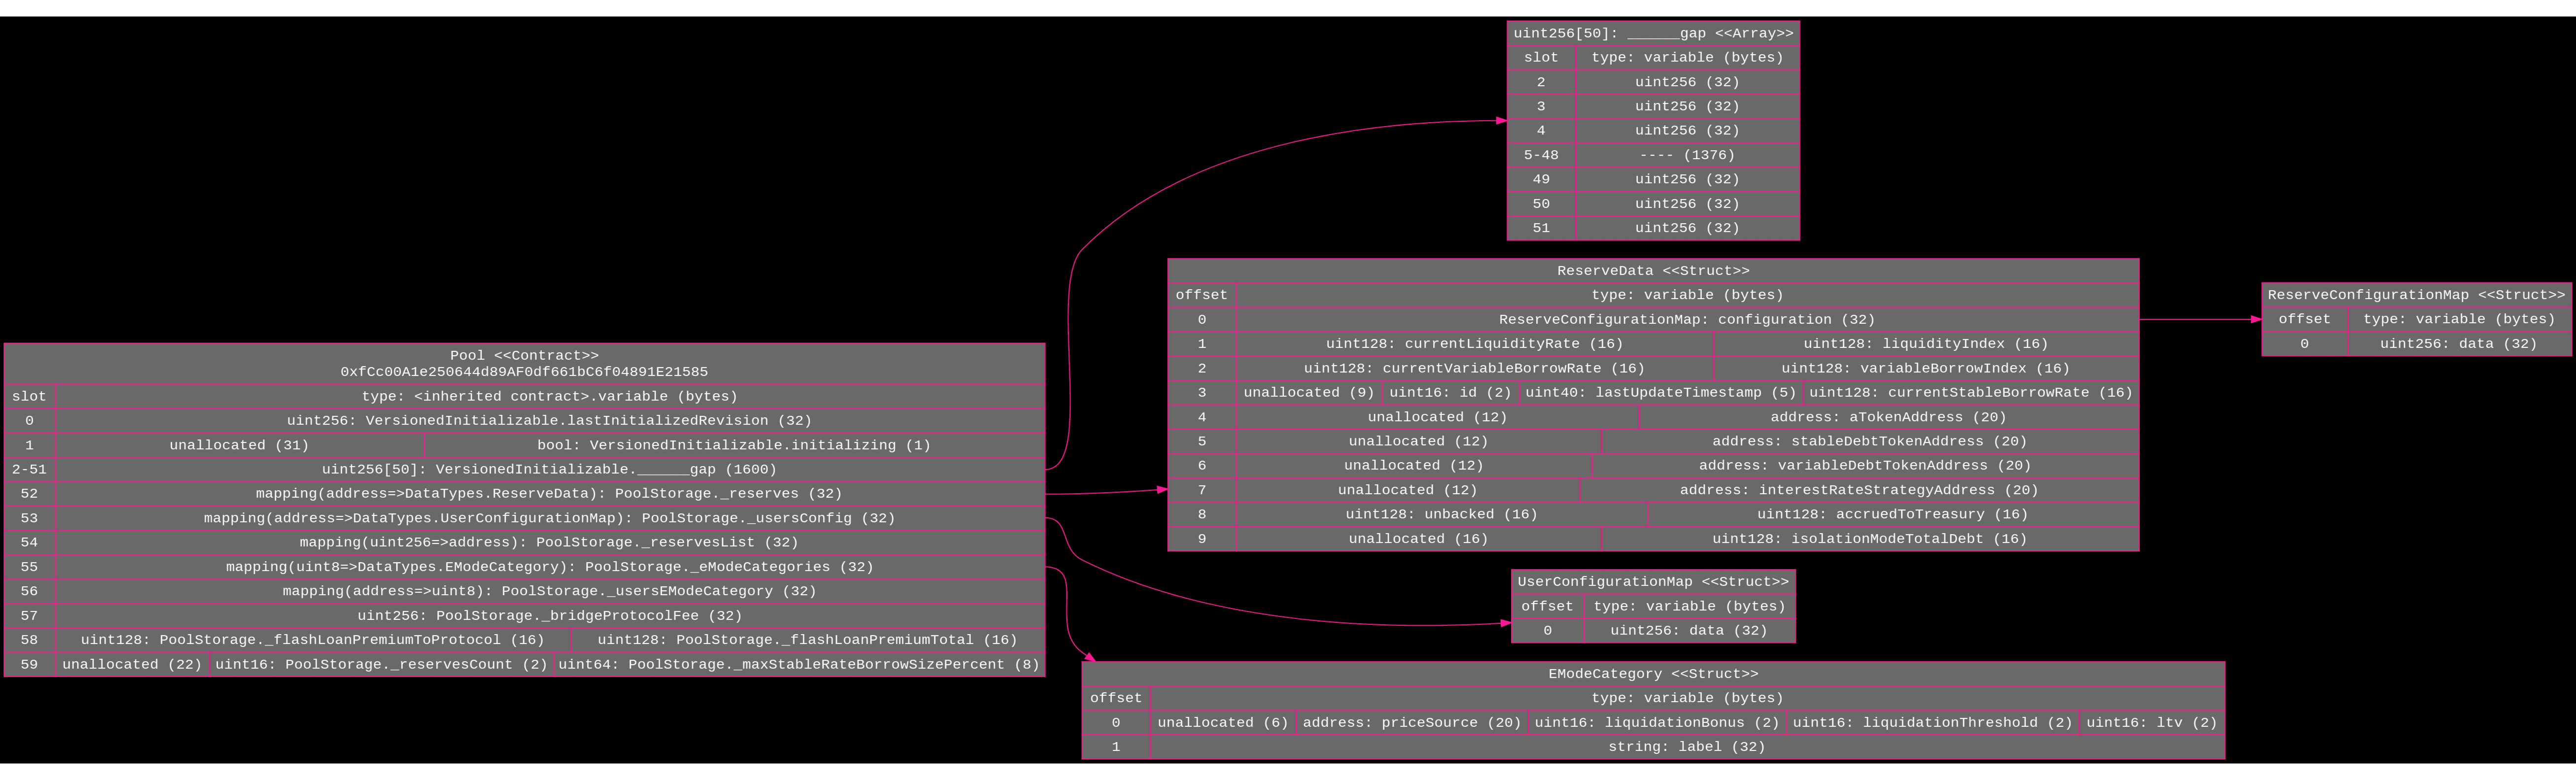
Task: Select slot '49' in gap array table
Action: [x=1541, y=180]
